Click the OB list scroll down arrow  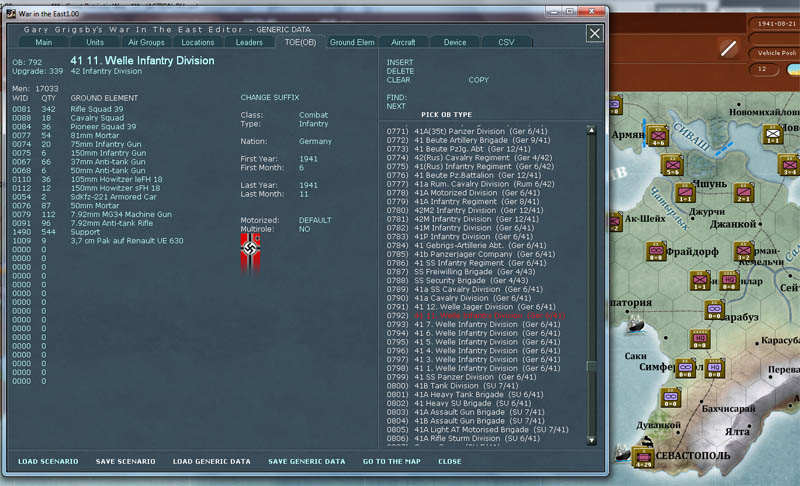pyautogui.click(x=591, y=440)
